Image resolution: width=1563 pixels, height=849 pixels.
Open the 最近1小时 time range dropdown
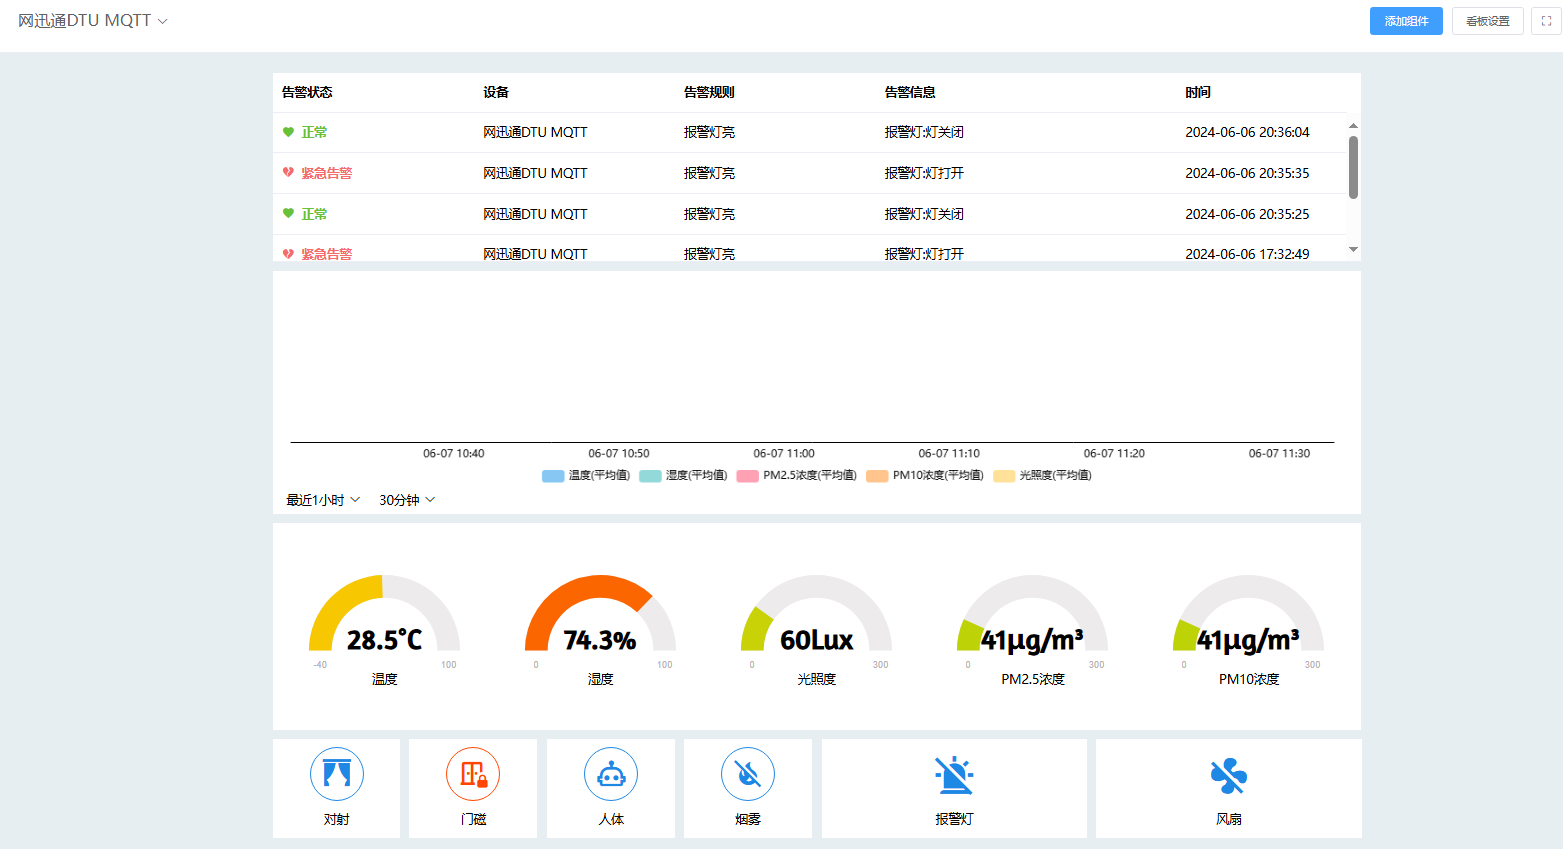323,500
